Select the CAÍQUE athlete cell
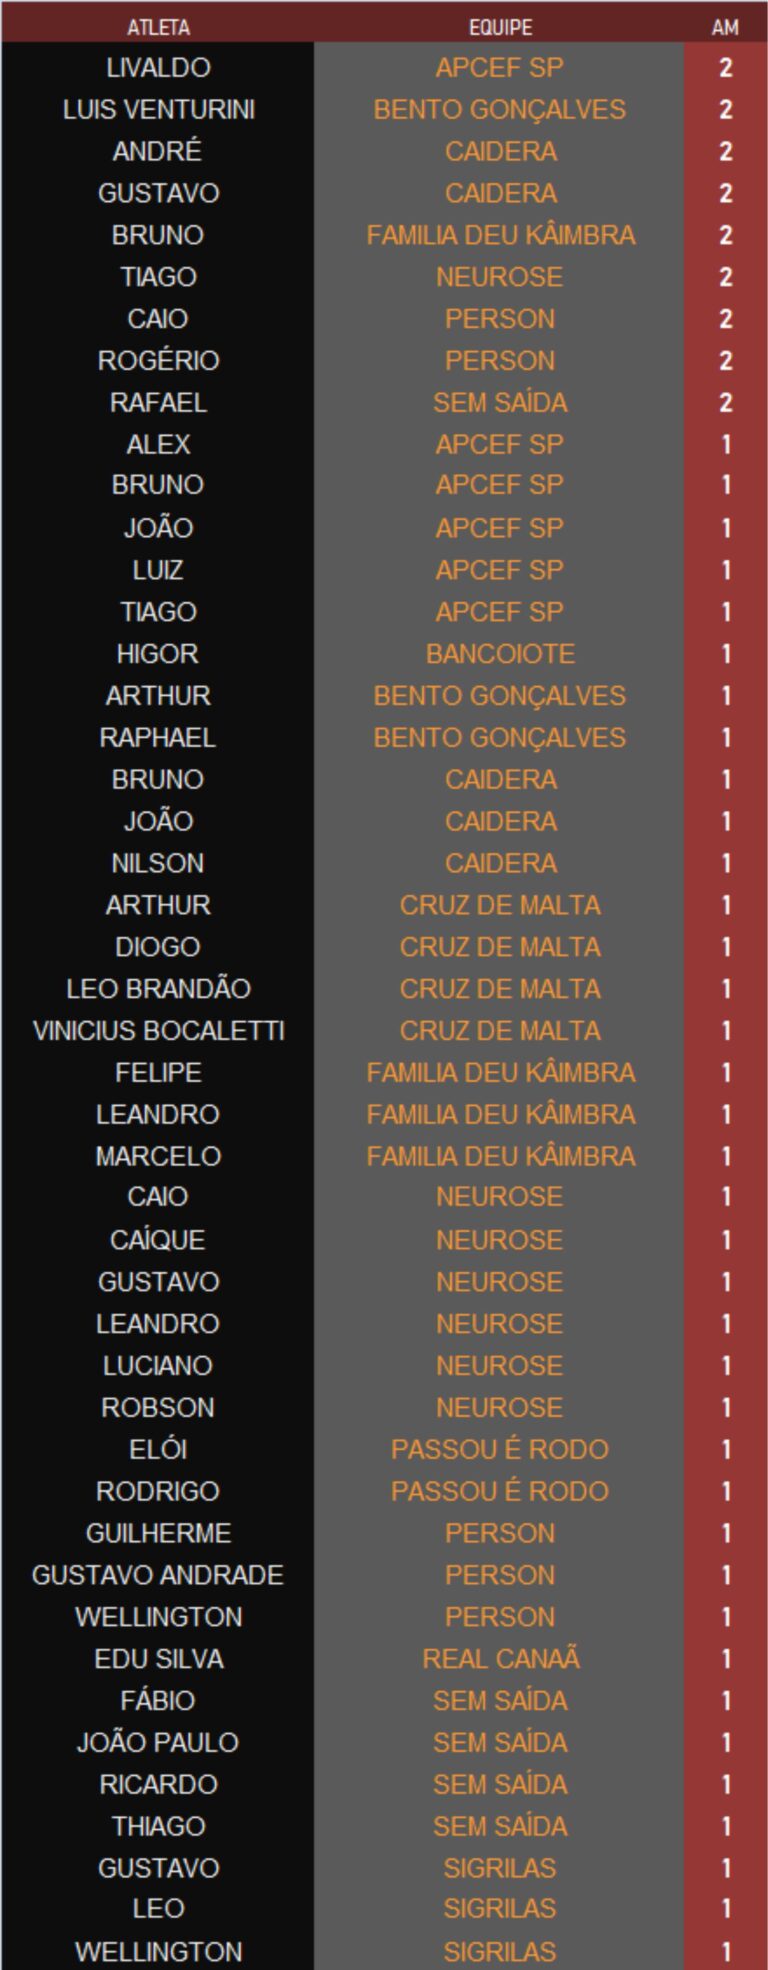This screenshot has height=1970, width=768. (x=158, y=1240)
